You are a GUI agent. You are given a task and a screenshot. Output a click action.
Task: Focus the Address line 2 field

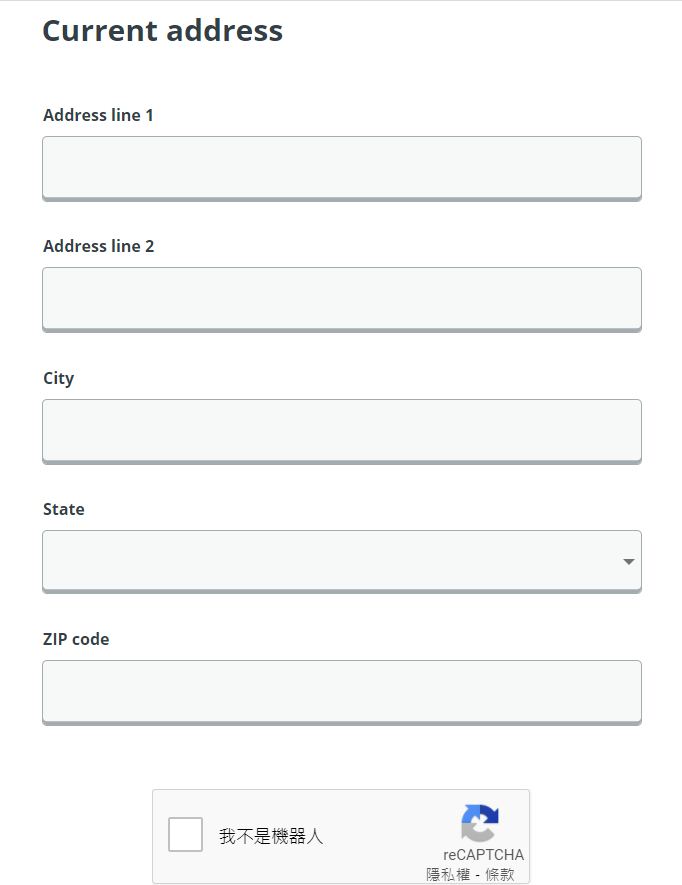click(342, 300)
